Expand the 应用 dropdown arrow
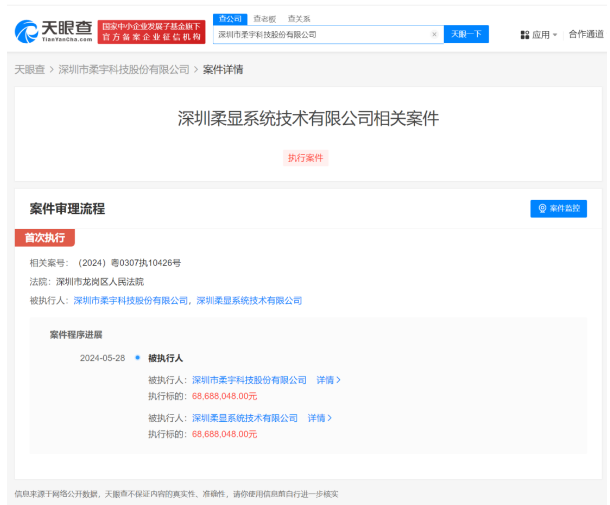This screenshot has height=505, width=610. coord(555,35)
